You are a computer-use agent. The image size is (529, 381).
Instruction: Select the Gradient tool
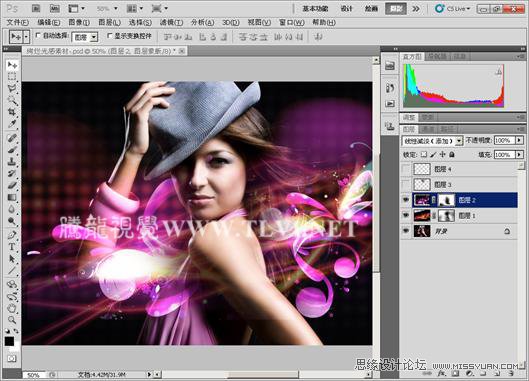click(x=12, y=197)
